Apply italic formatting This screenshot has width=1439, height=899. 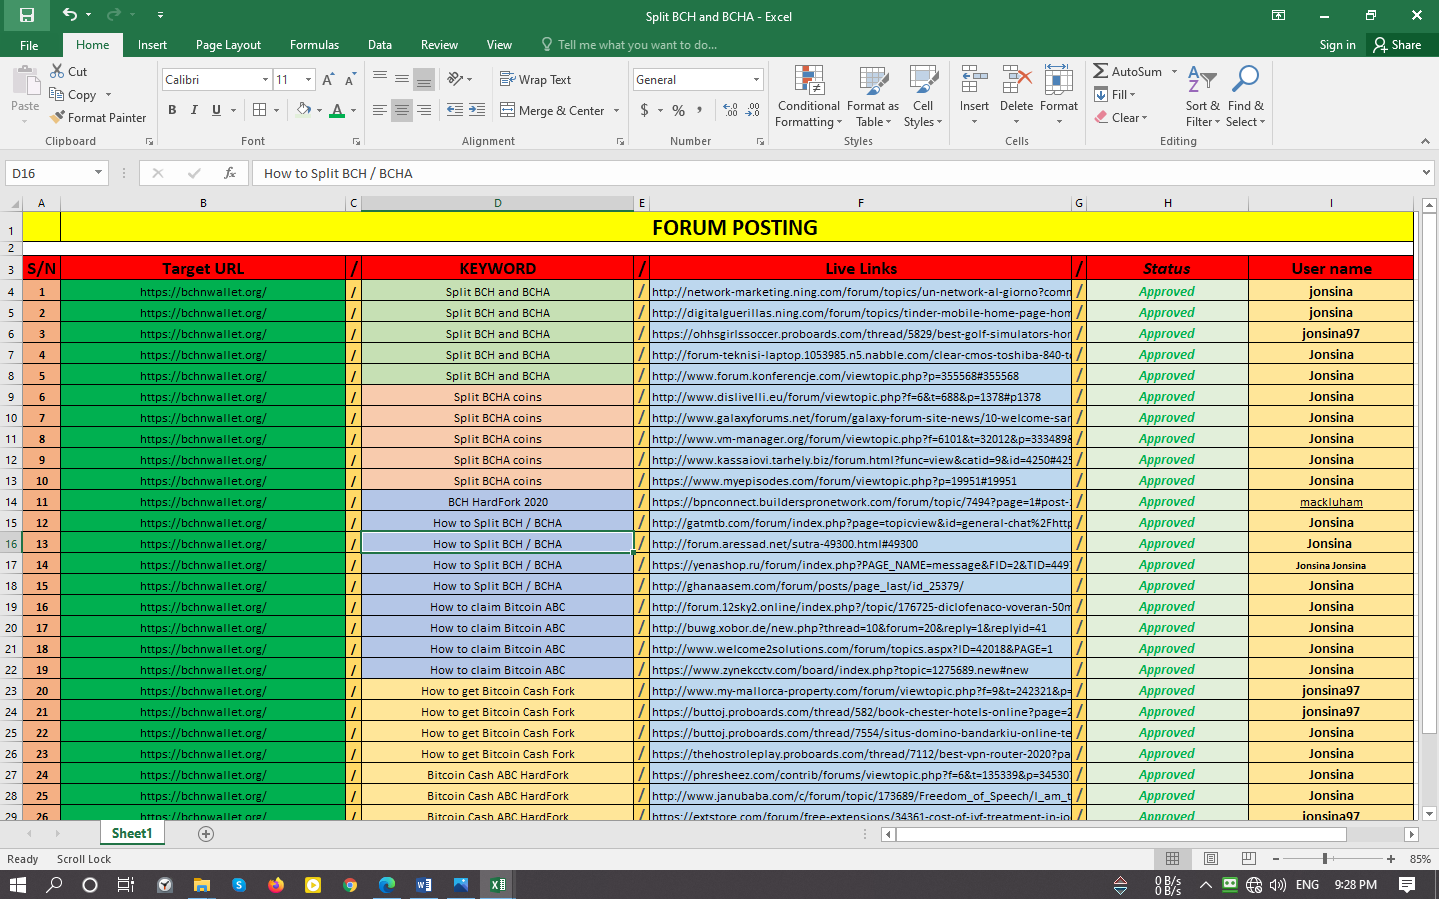(192, 110)
